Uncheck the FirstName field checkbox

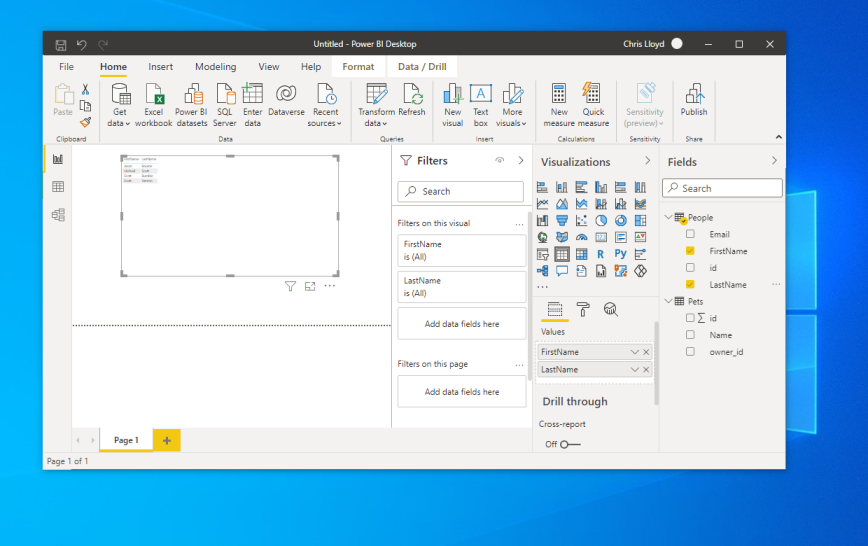690,251
